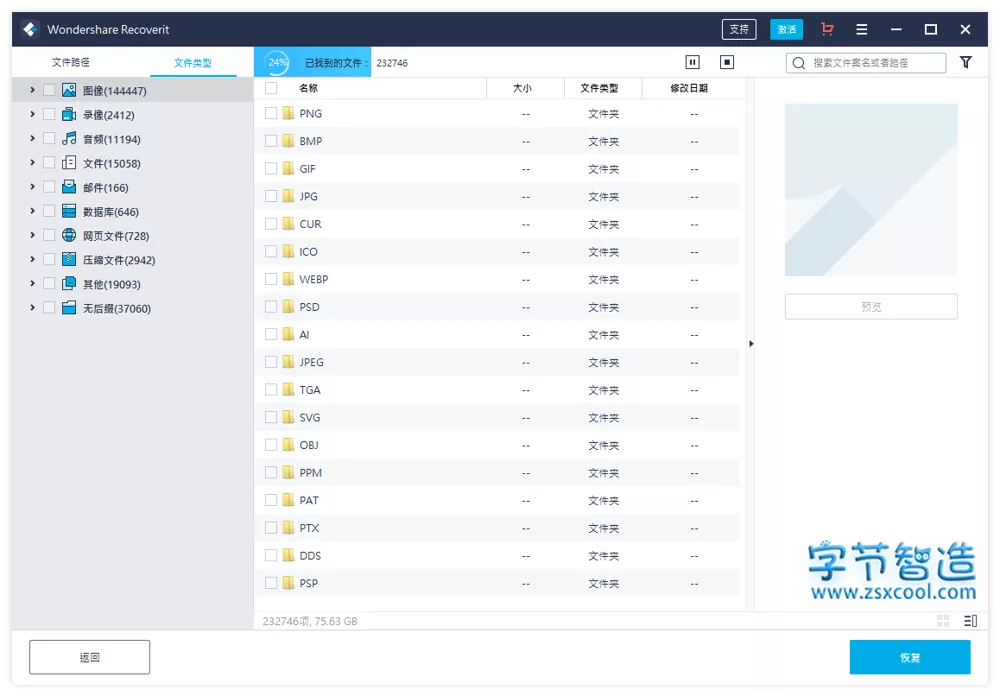Click the 网页文件 globe category icon
This screenshot has height=696, width=1000.
click(x=69, y=235)
